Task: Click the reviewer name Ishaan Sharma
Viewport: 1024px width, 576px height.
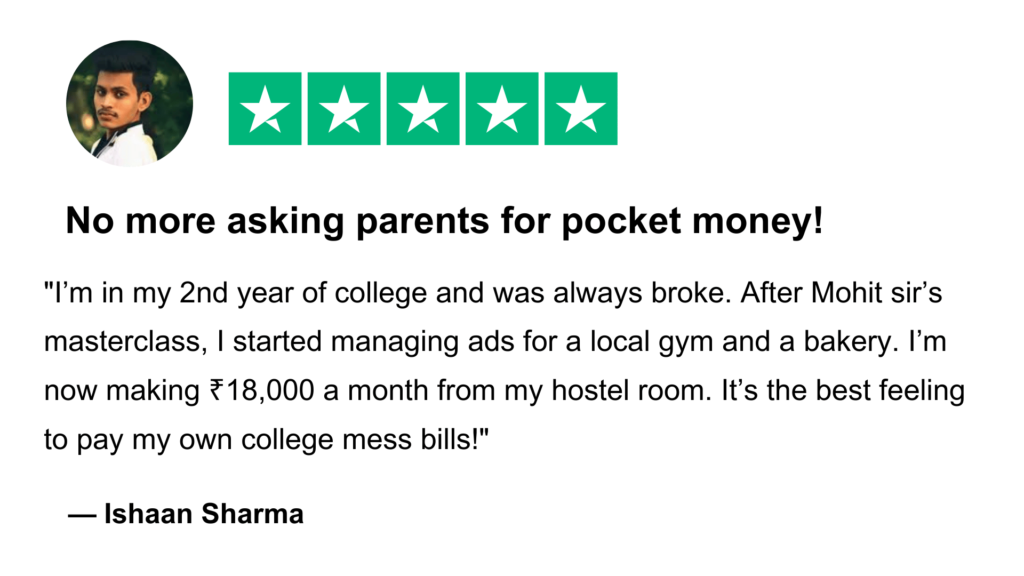Action: click(203, 514)
